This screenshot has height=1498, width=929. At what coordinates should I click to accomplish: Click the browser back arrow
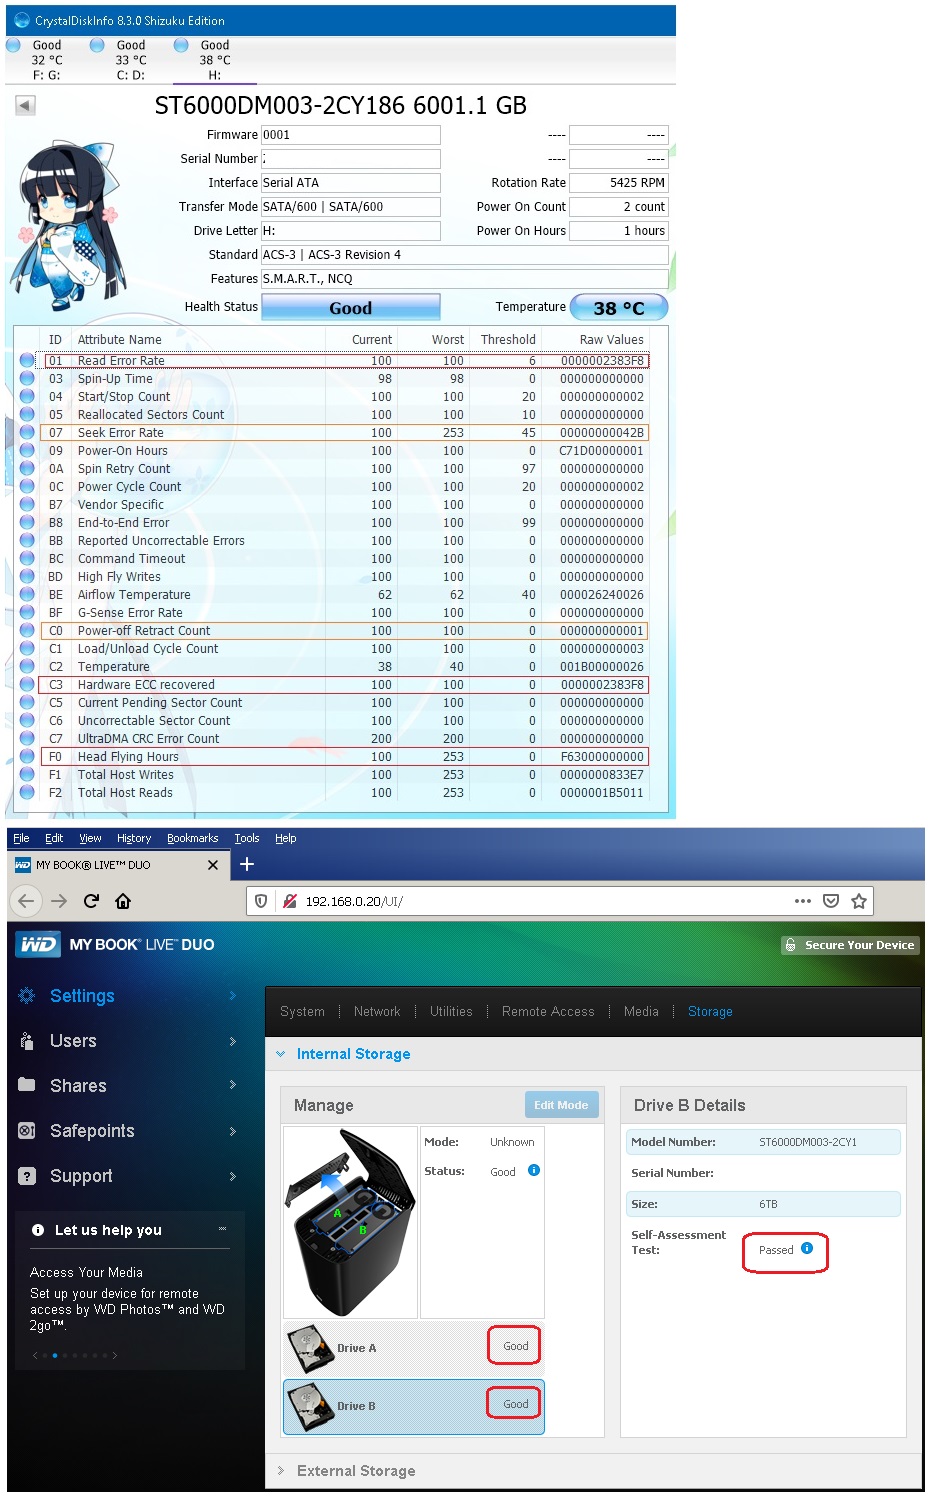(27, 901)
